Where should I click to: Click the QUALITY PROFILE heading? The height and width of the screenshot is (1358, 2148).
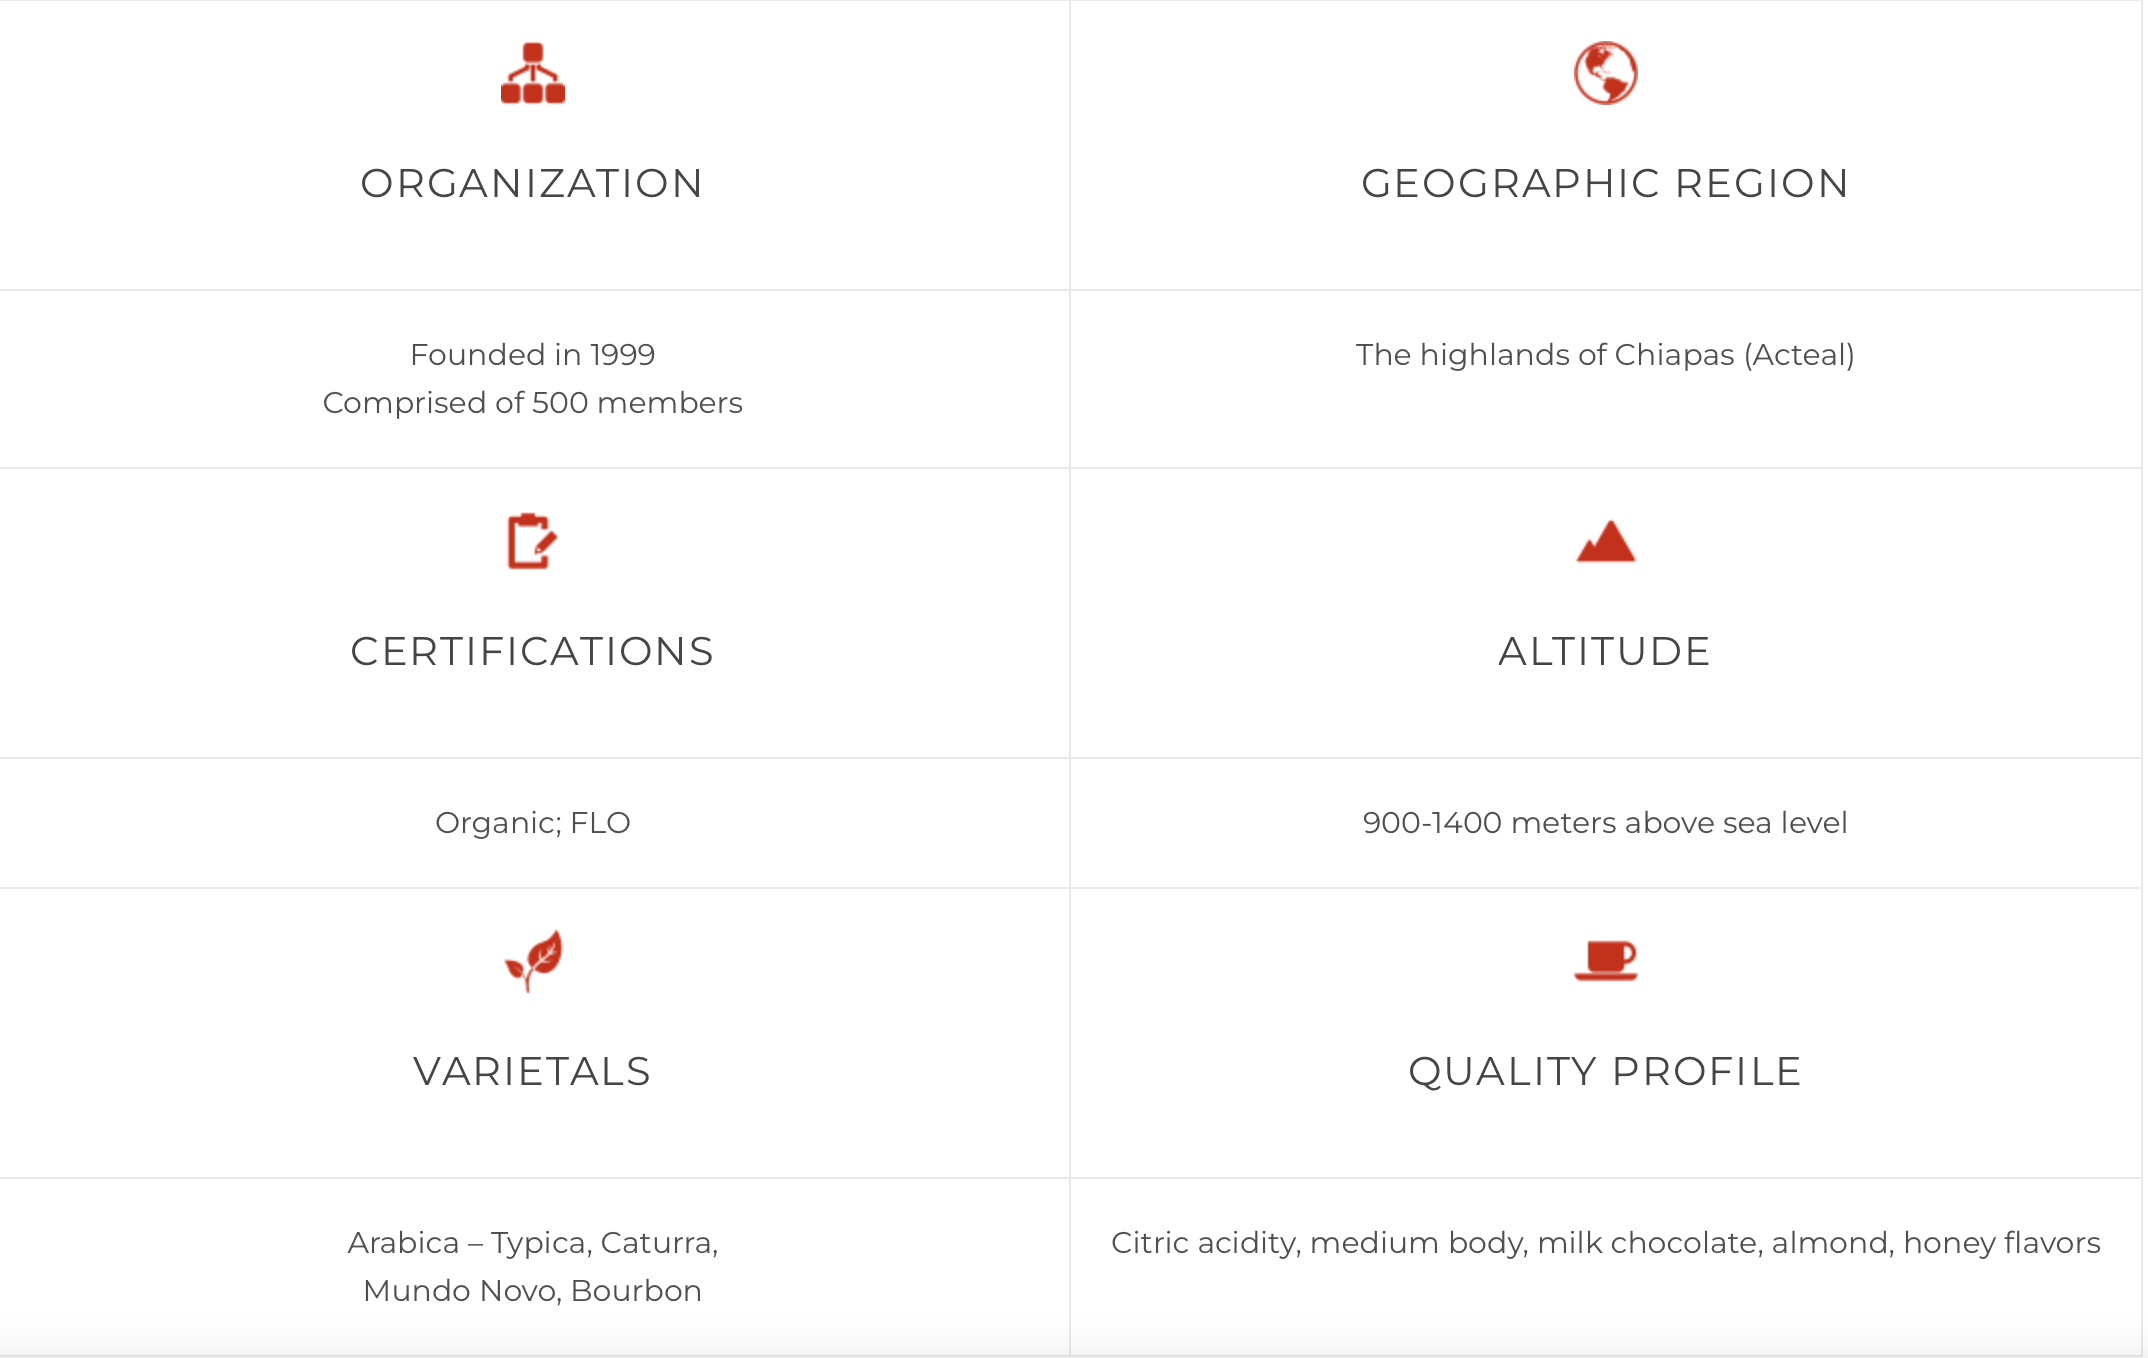1605,1072
